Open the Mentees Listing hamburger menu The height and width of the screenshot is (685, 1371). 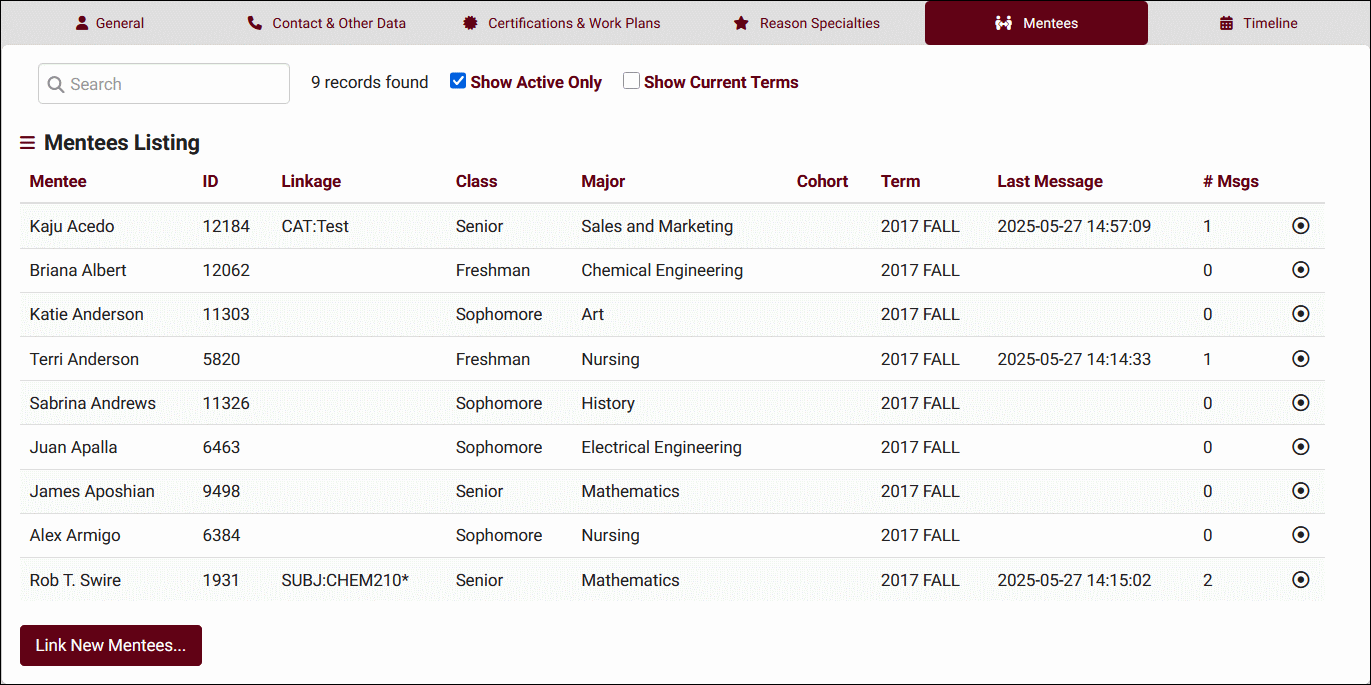point(27,143)
